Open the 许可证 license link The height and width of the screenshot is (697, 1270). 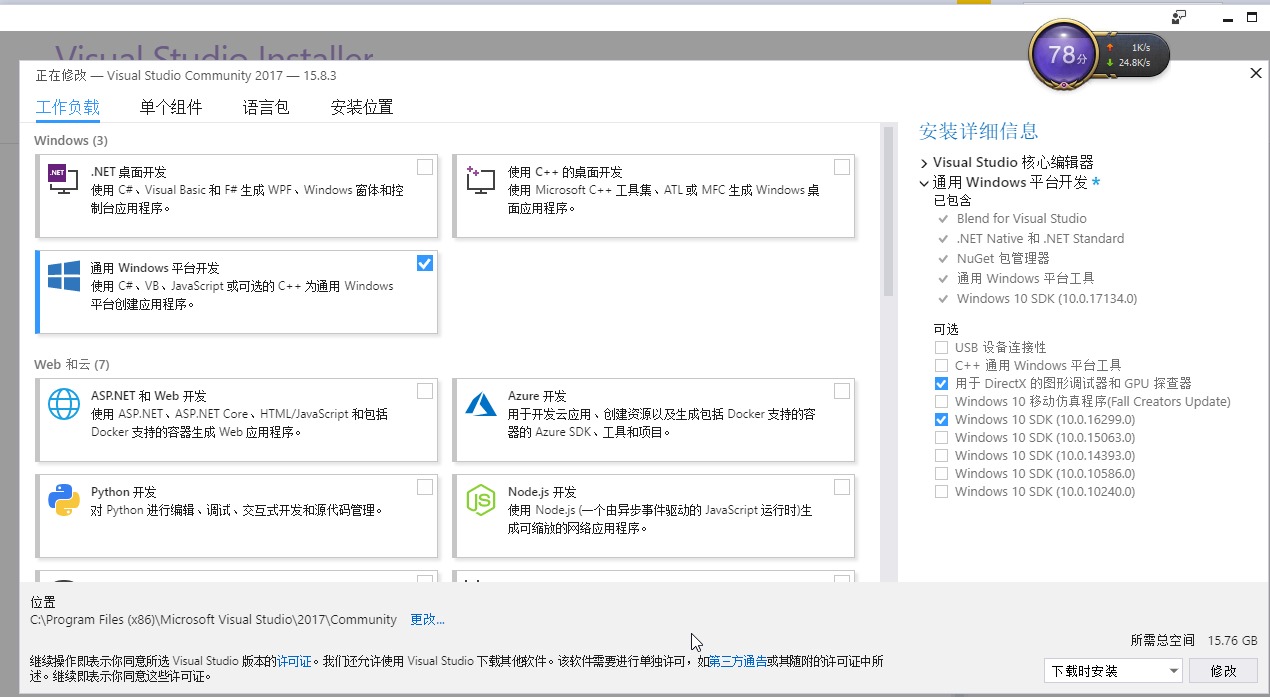click(294, 661)
